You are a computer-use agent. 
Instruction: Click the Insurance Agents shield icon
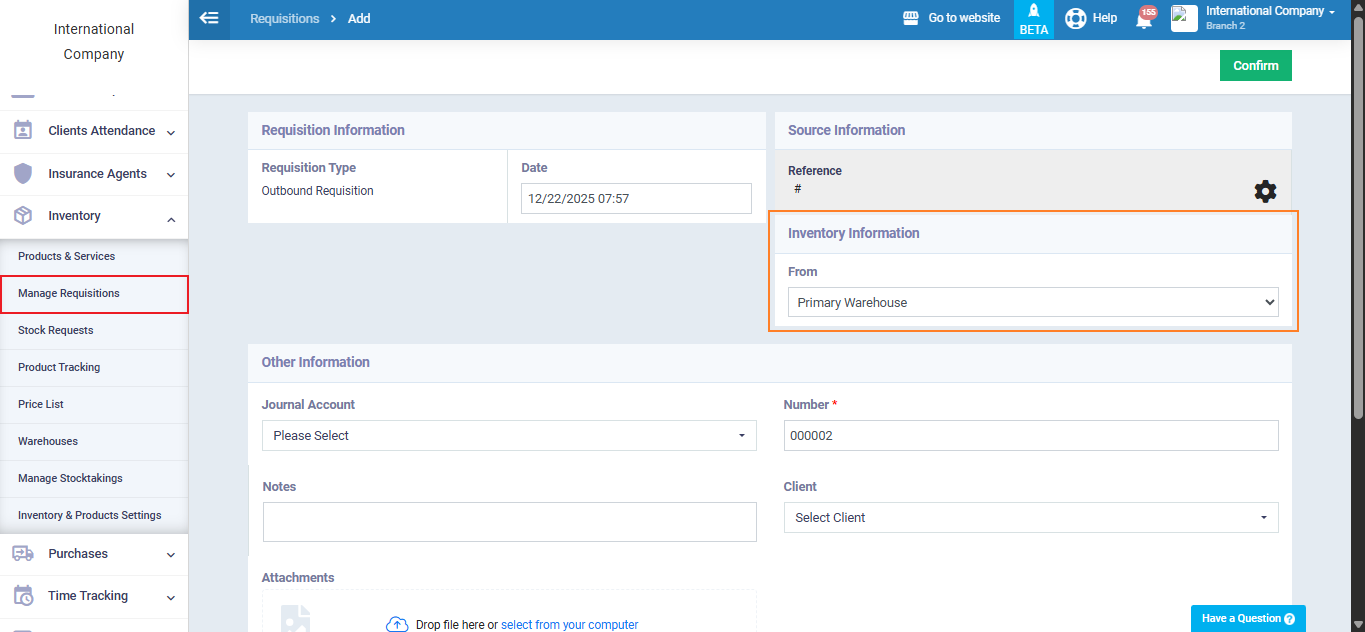coord(23,174)
